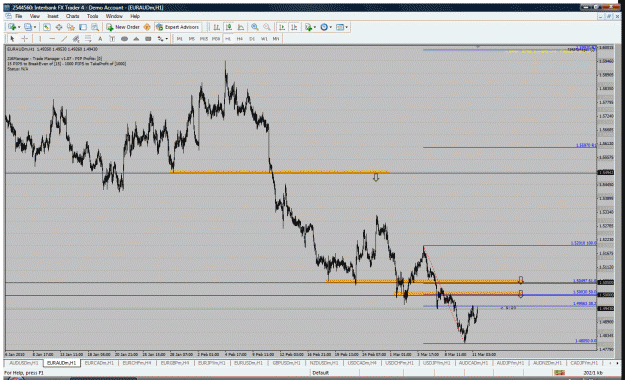Viewport: 625px width, 380px height.
Task: Open the Data Window panel
Action: click(59, 27)
